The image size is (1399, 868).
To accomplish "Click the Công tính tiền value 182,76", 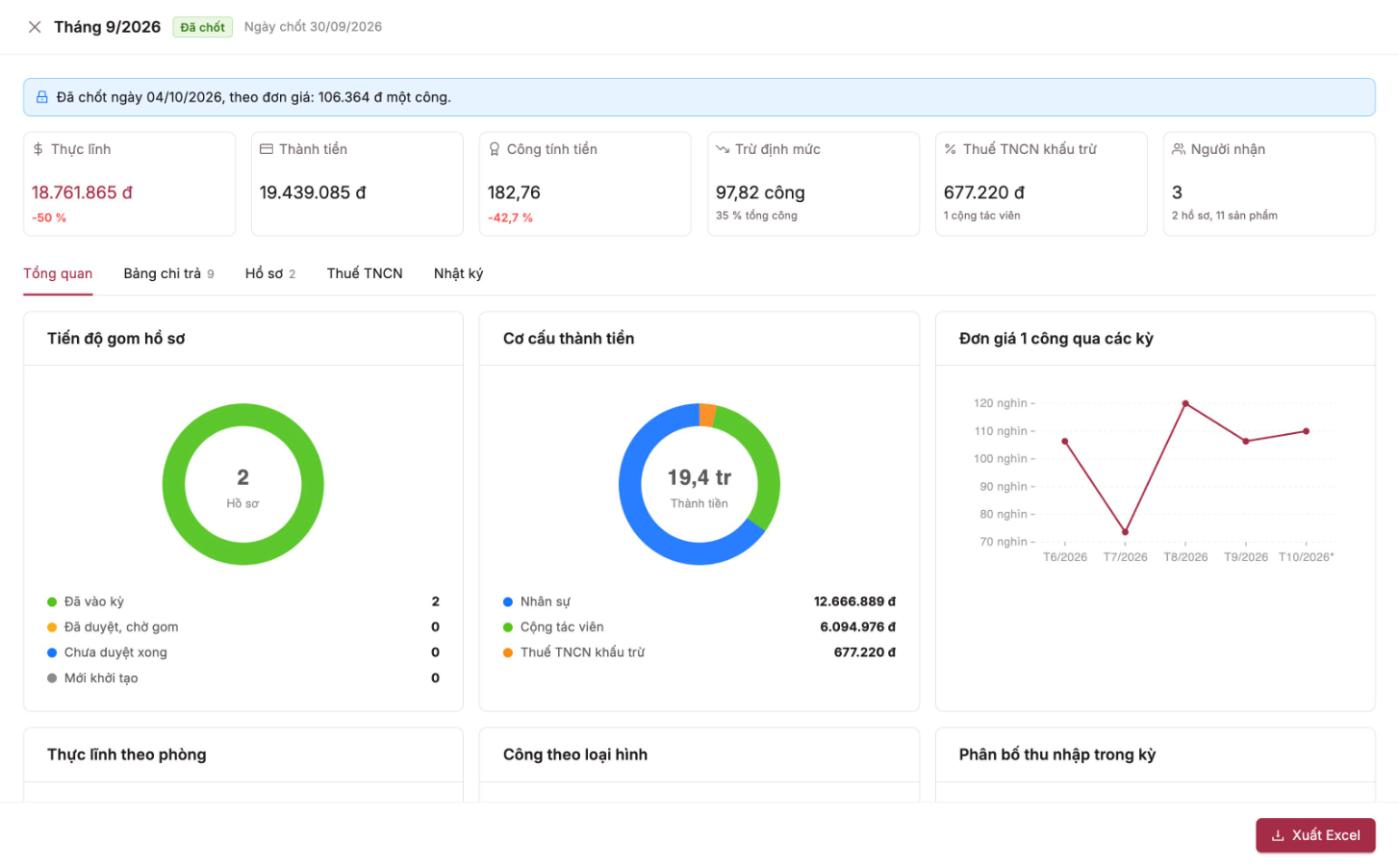I will [514, 193].
